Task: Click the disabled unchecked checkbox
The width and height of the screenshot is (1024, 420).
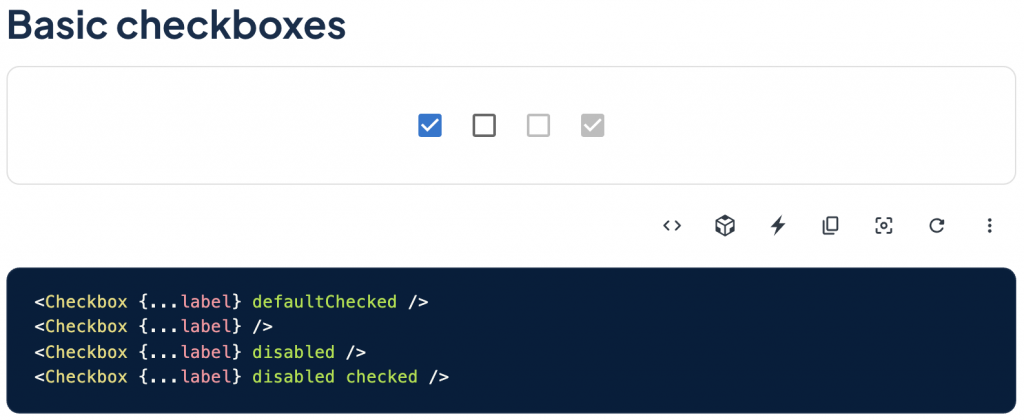Action: [538, 126]
